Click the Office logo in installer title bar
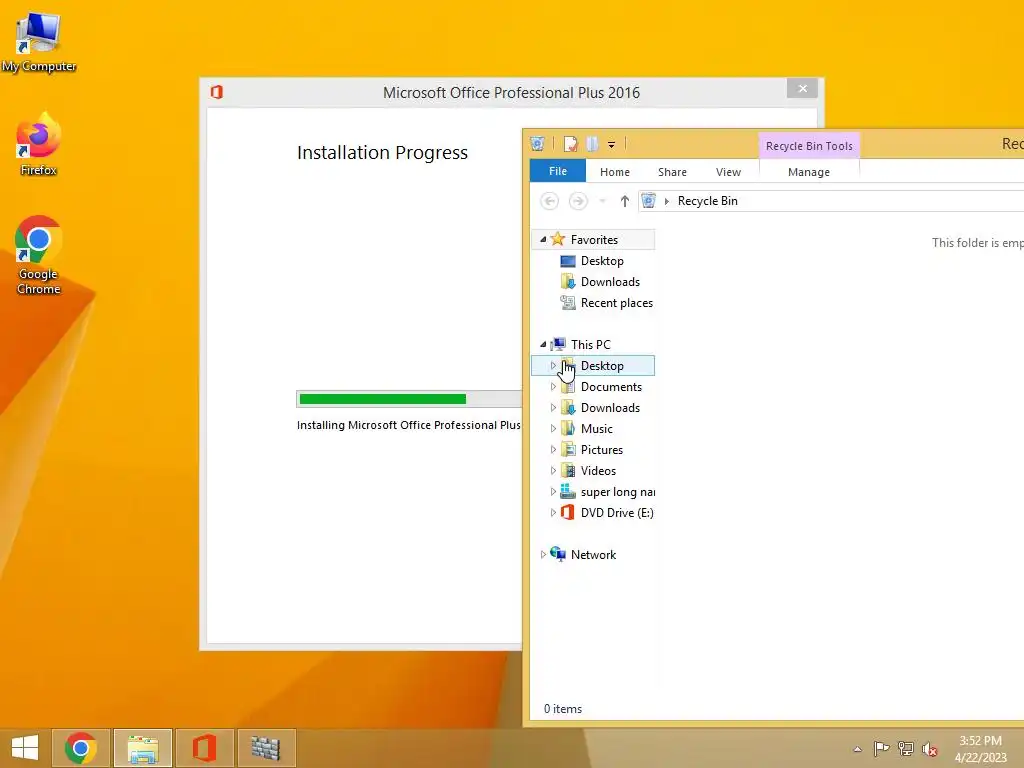The image size is (1024, 768). point(217,92)
